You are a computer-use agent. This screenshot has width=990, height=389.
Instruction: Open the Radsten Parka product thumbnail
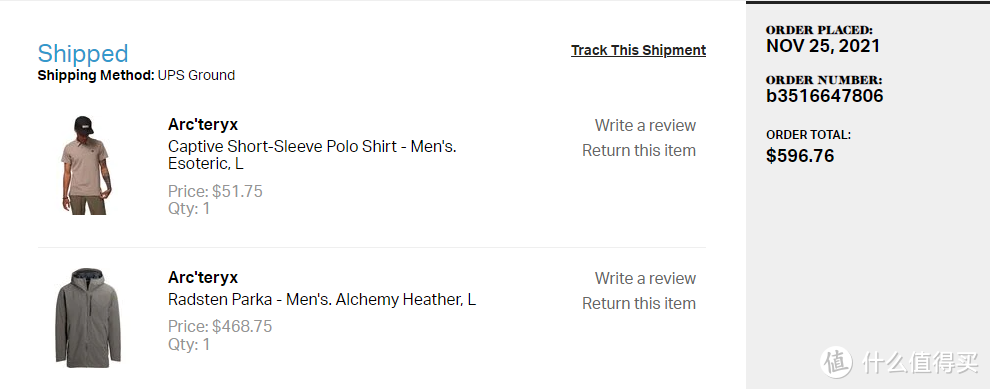88,318
